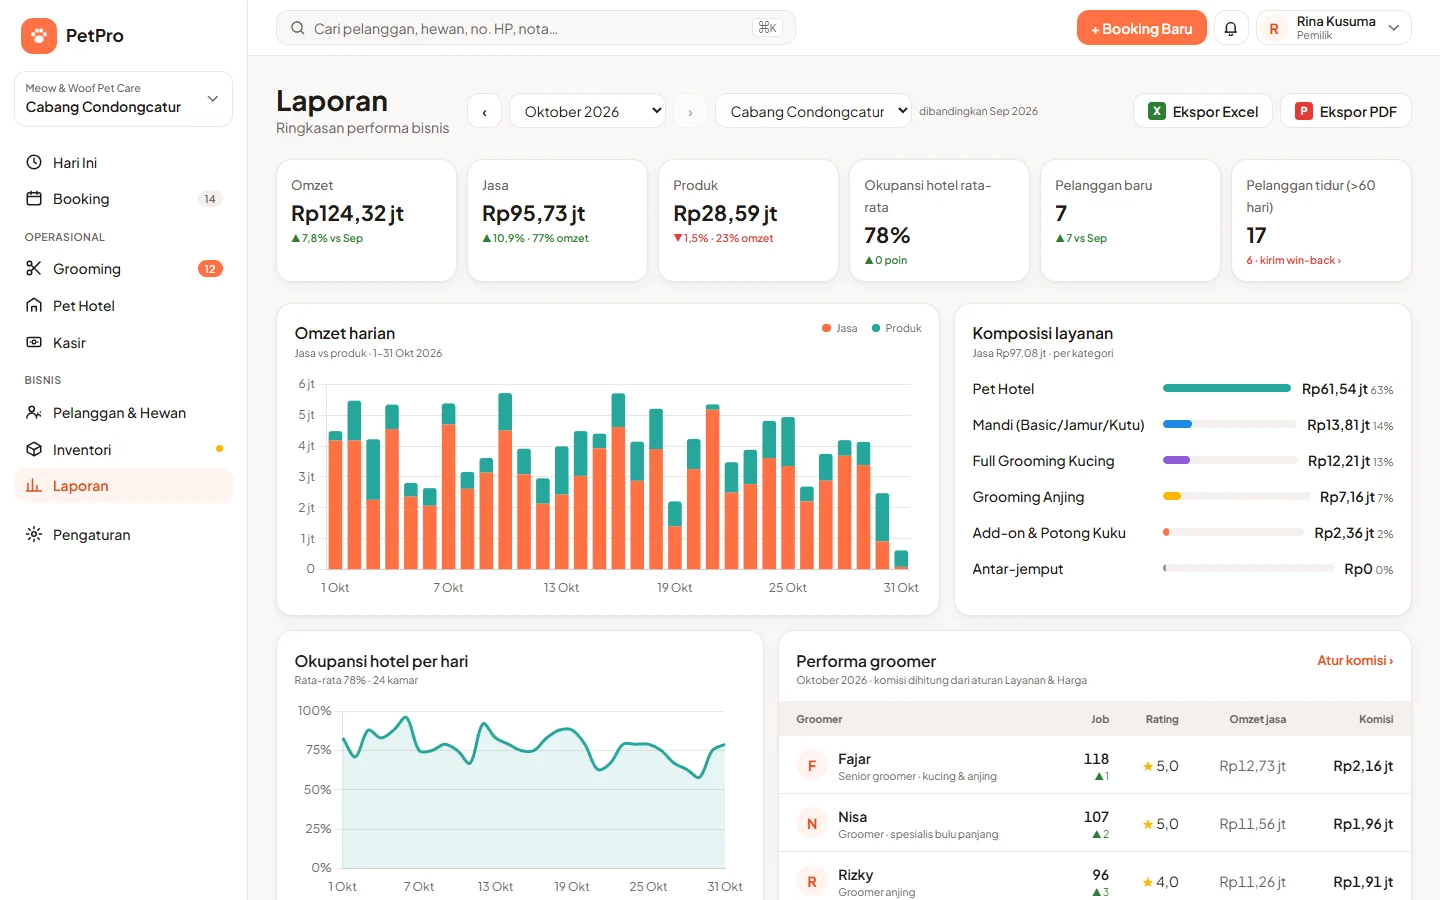Viewport: 1440px width, 900px height.
Task: Click the Booking calendar icon
Action: [34, 198]
